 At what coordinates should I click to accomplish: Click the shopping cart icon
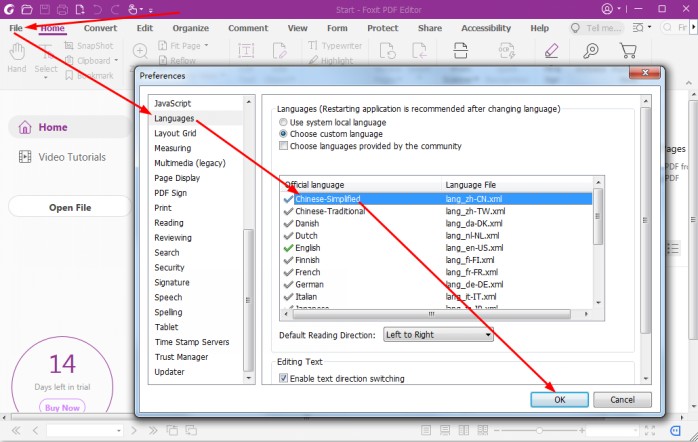(628, 50)
